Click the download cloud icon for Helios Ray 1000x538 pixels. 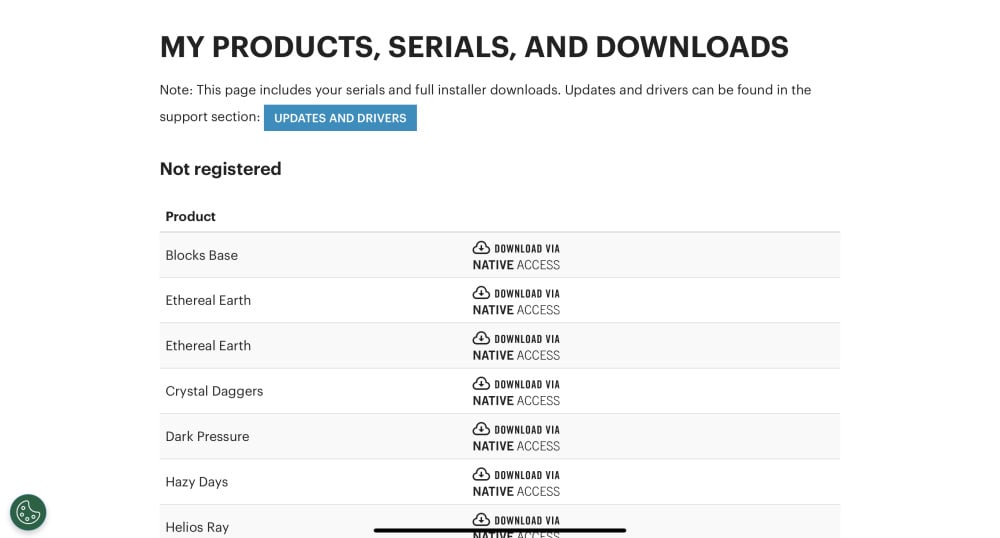pyautogui.click(x=481, y=519)
